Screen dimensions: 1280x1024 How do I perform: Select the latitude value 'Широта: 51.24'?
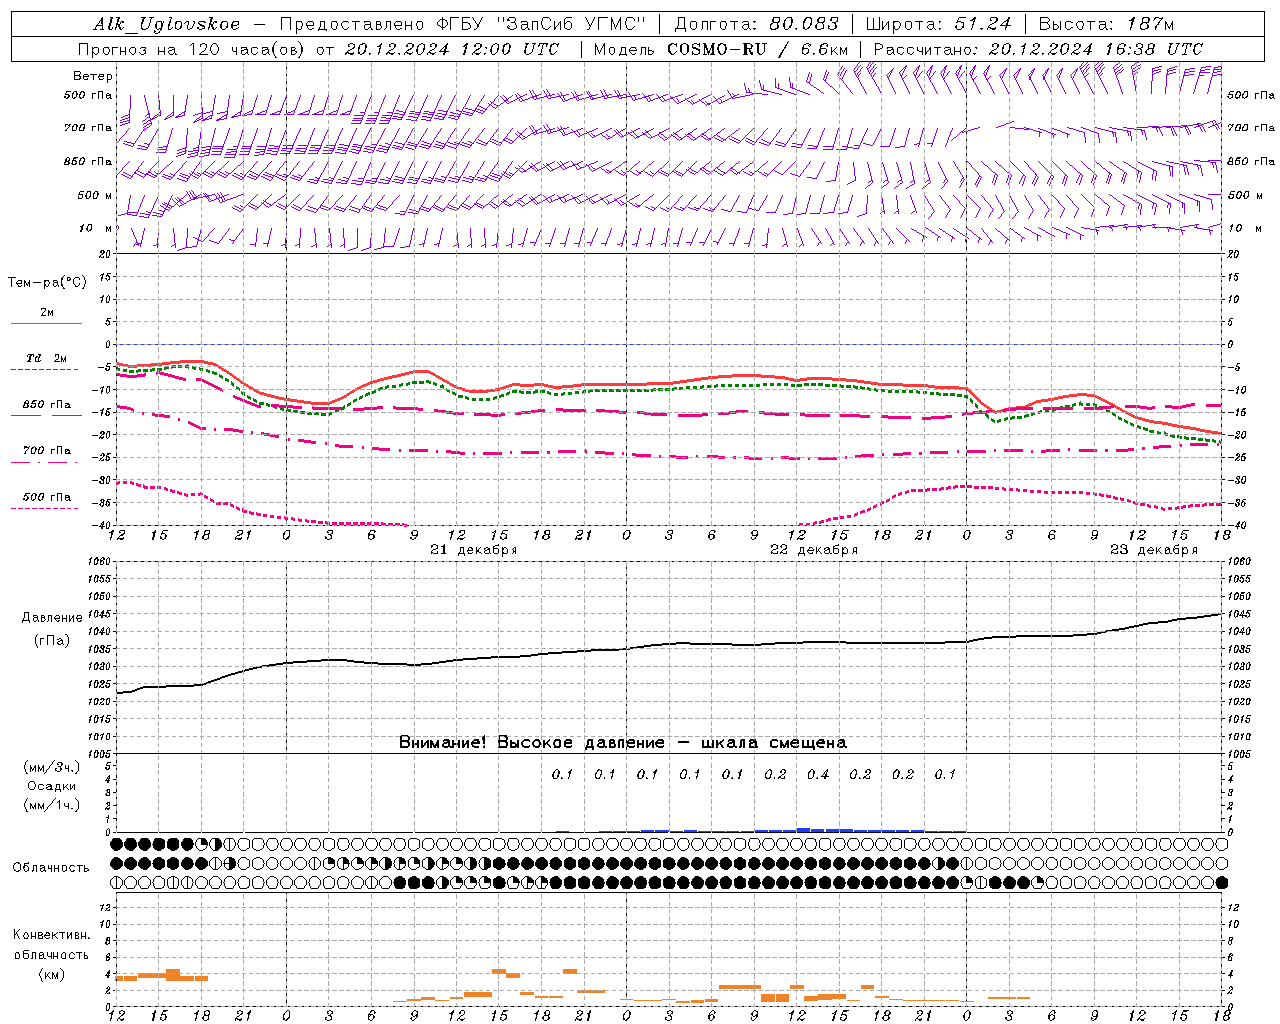(938, 24)
